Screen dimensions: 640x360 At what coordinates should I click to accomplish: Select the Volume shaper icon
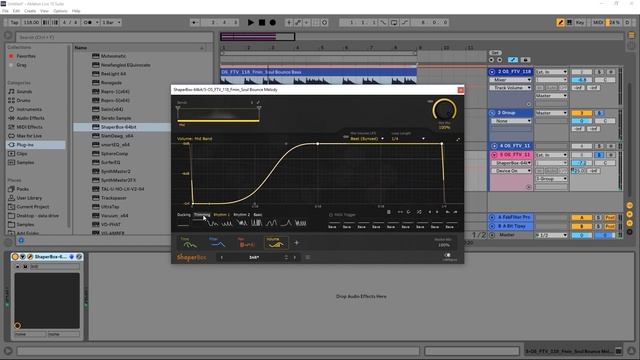[x=276, y=243]
